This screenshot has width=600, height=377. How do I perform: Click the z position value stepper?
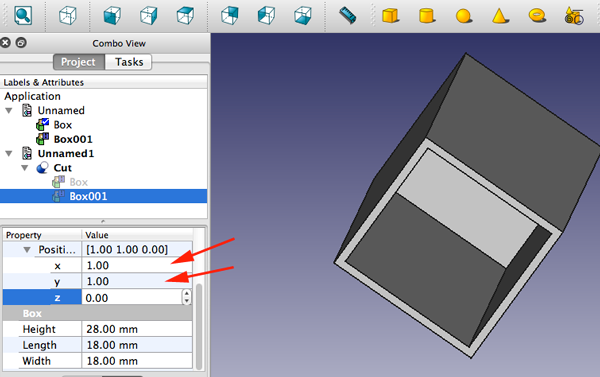[186, 297]
